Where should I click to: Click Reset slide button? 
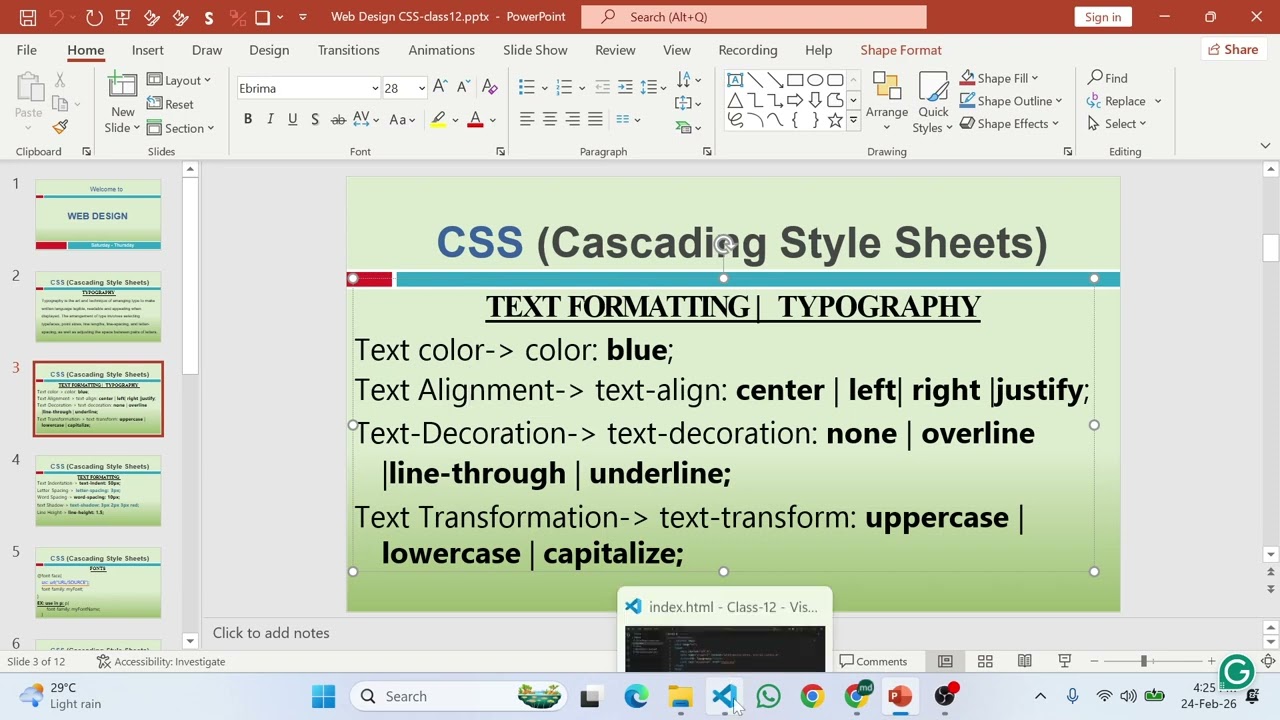(170, 104)
